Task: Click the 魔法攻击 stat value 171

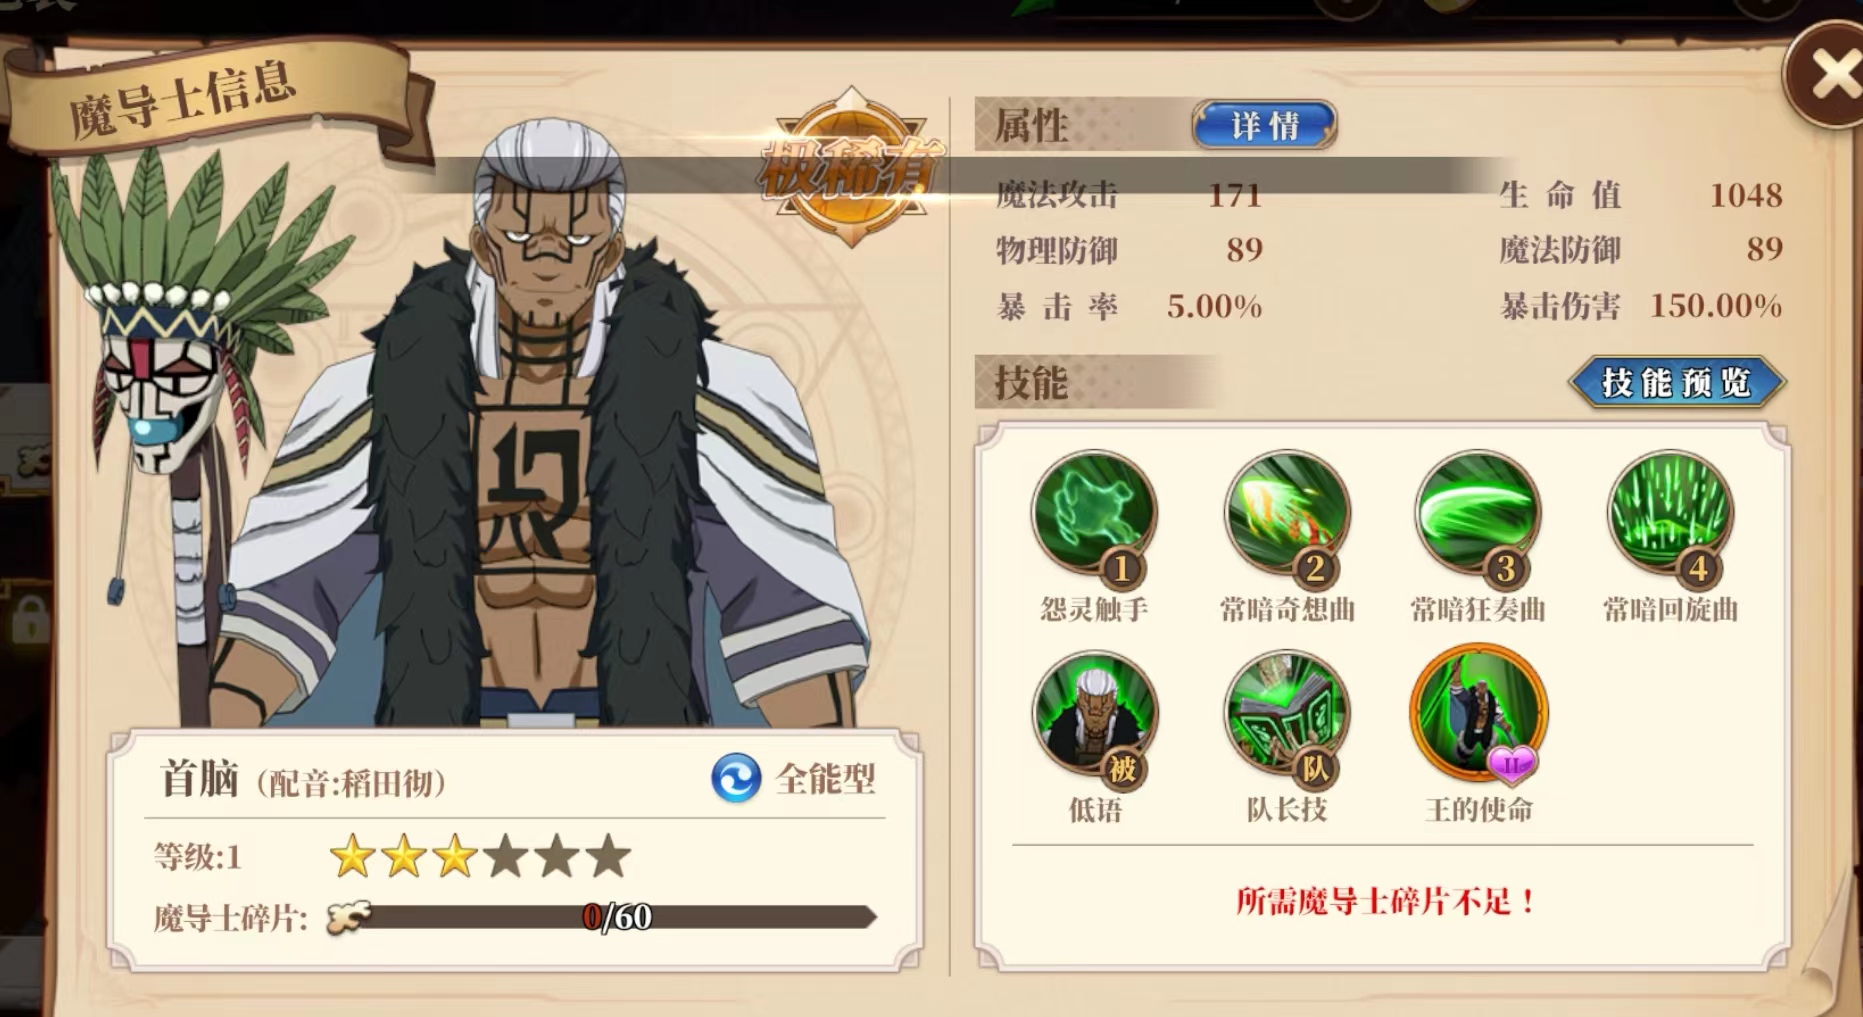Action: (1235, 194)
